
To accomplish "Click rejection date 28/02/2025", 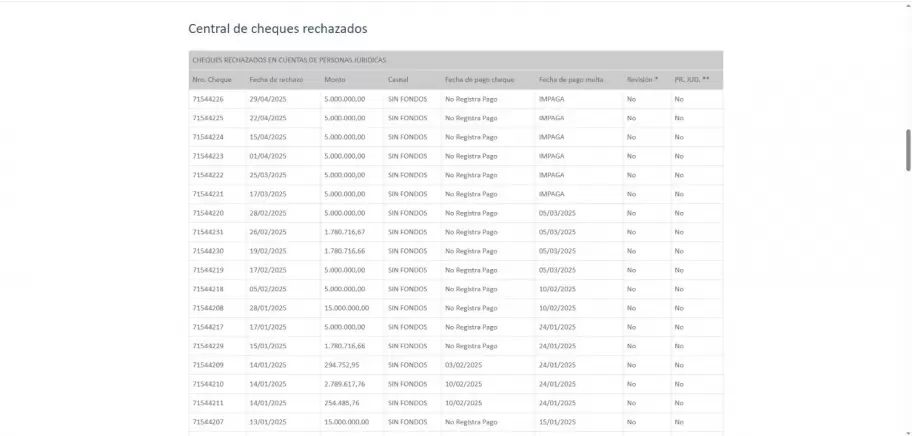I will click(x=268, y=213).
